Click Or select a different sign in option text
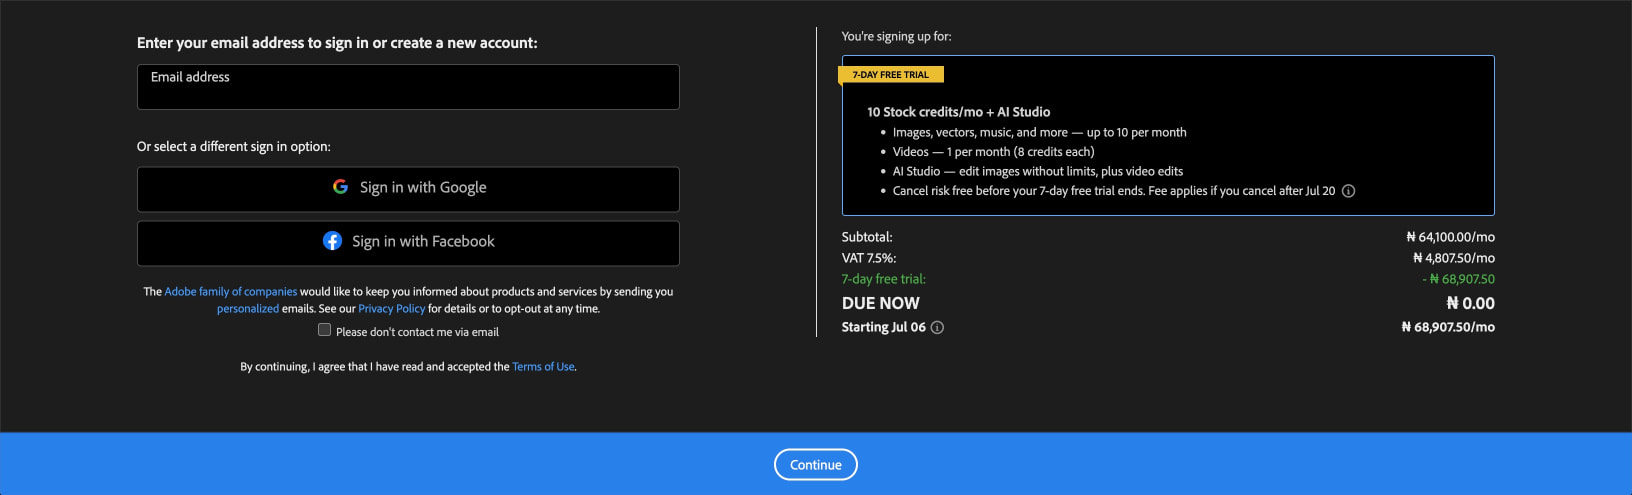 coord(234,146)
